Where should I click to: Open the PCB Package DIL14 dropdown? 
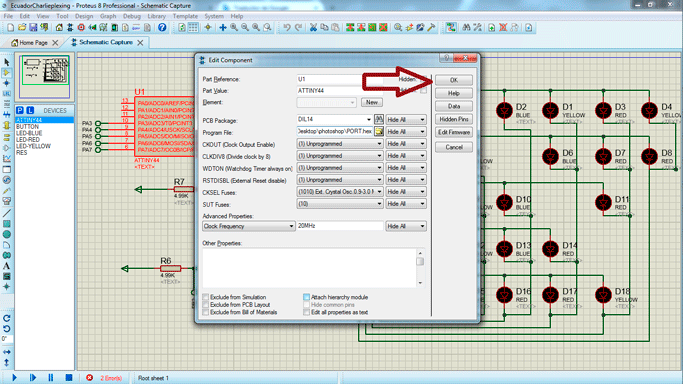(369, 119)
